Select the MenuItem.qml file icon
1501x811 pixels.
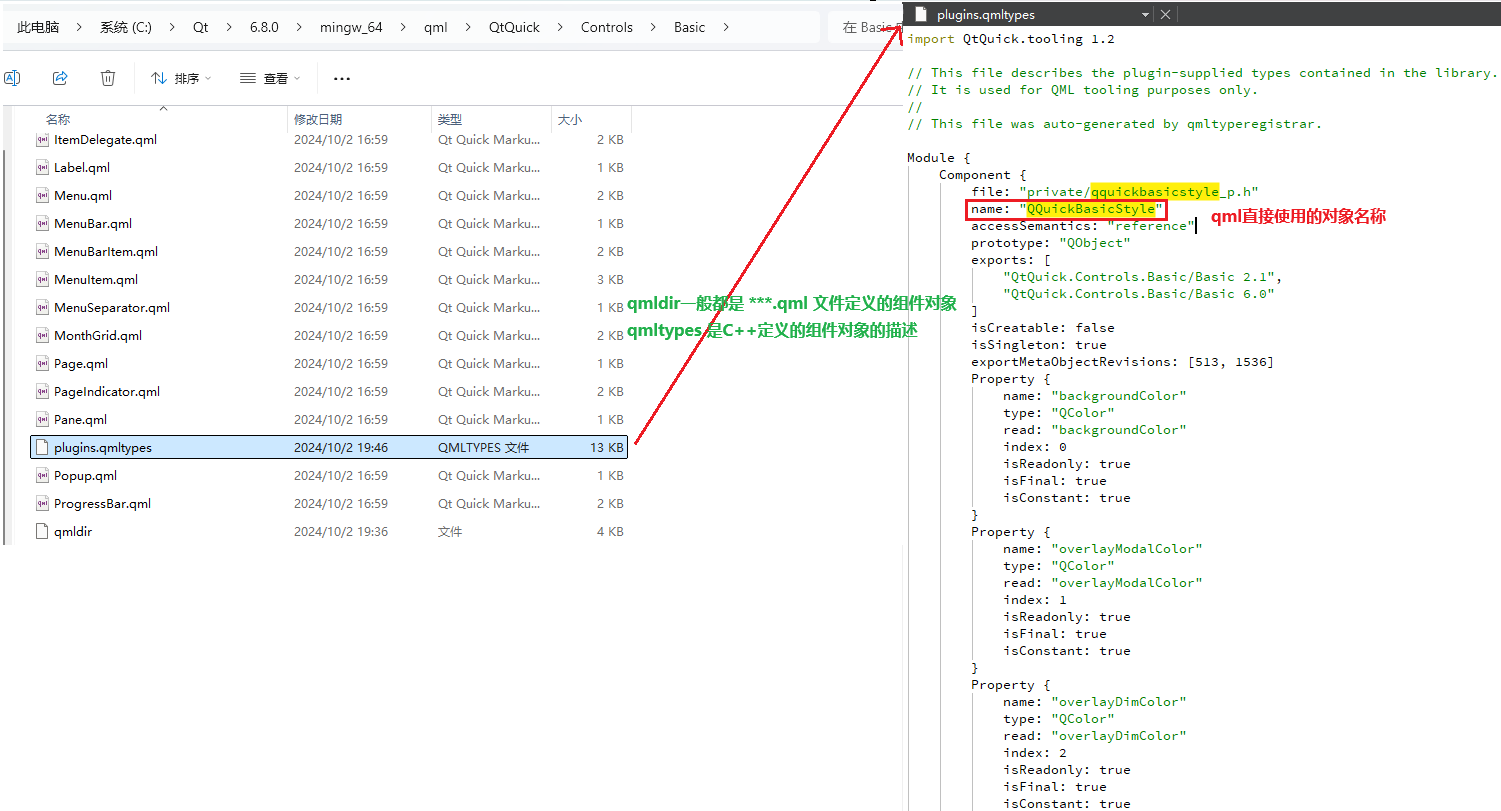[x=42, y=279]
